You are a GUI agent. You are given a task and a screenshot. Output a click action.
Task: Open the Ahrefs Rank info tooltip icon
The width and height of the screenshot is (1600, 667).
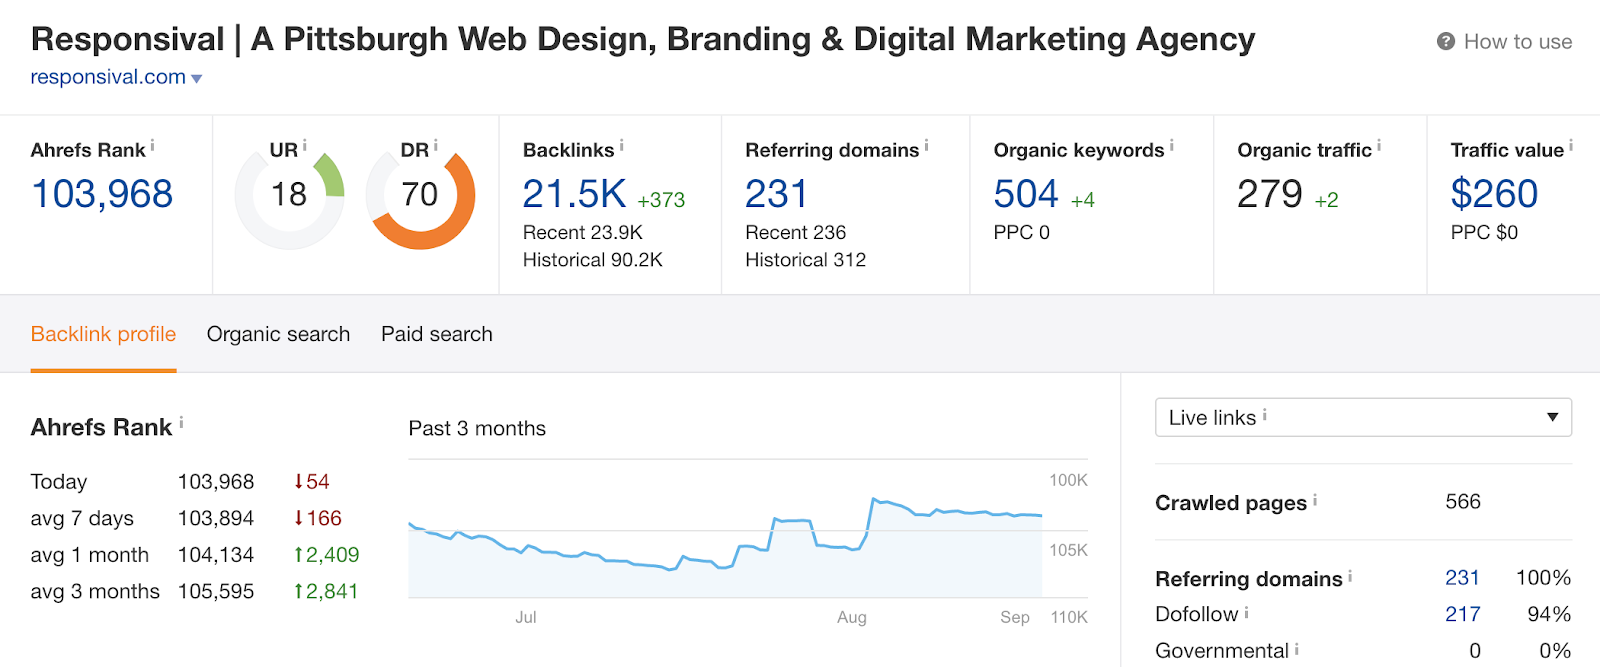pos(153,144)
